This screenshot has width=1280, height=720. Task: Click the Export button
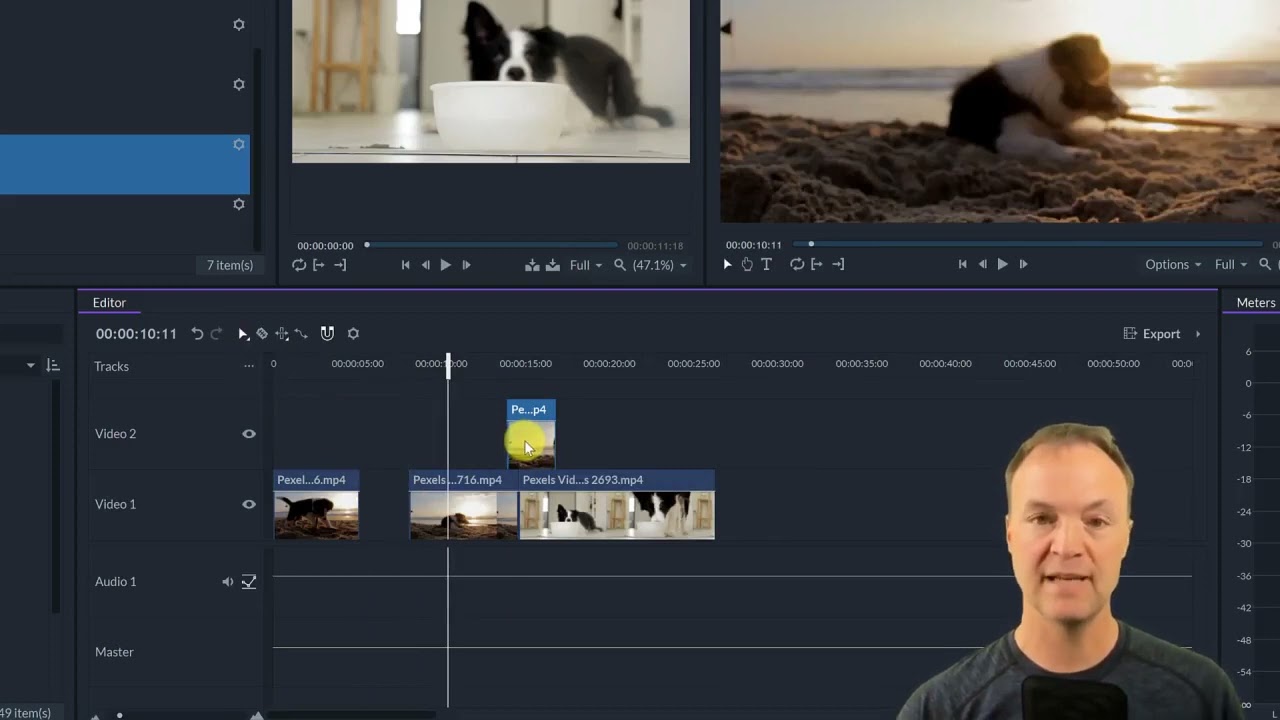[1152, 334]
